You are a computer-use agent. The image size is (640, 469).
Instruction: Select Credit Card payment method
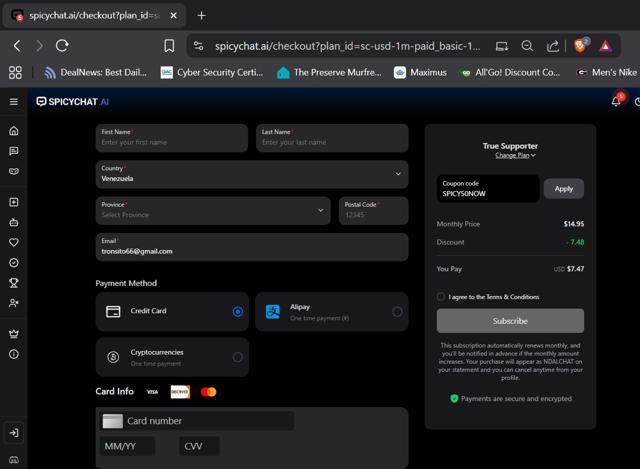172,311
